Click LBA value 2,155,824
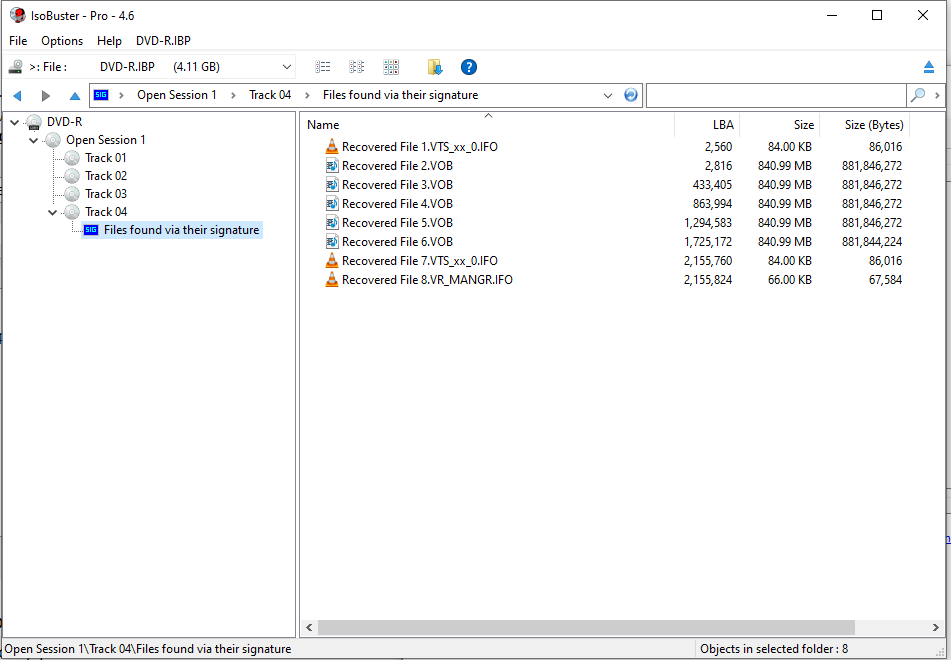Image resolution: width=951 pixels, height=660 pixels. pos(708,280)
